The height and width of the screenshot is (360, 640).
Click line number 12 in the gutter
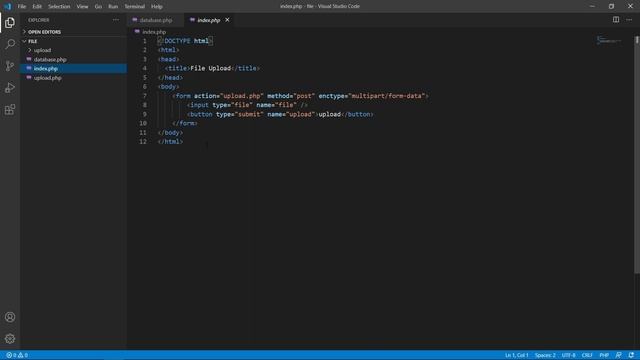(x=143, y=142)
